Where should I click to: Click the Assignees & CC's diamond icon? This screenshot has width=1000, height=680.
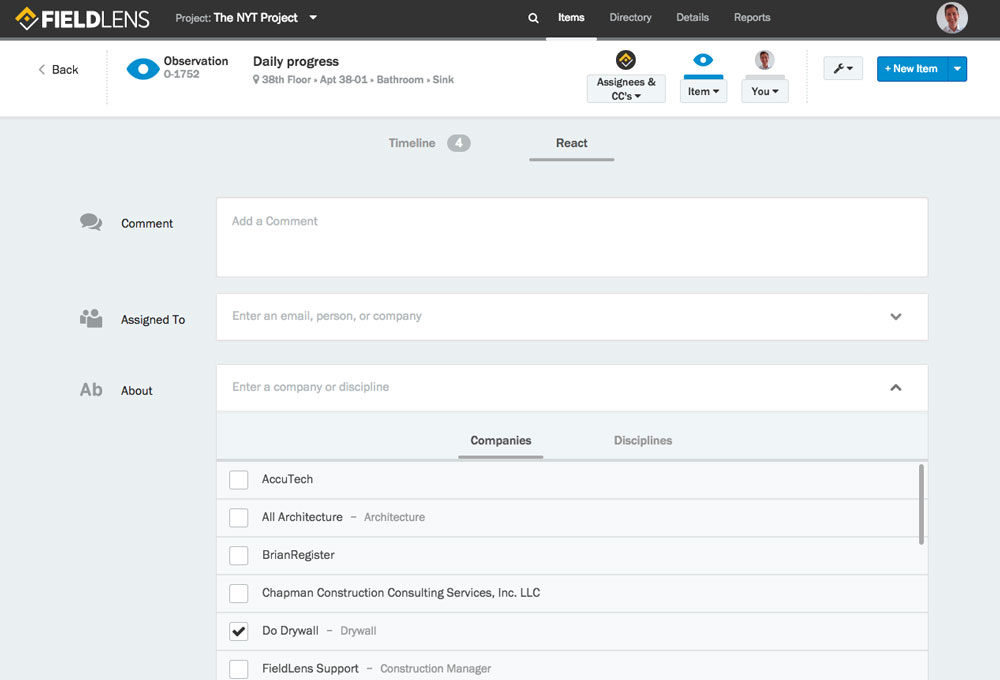[625, 60]
